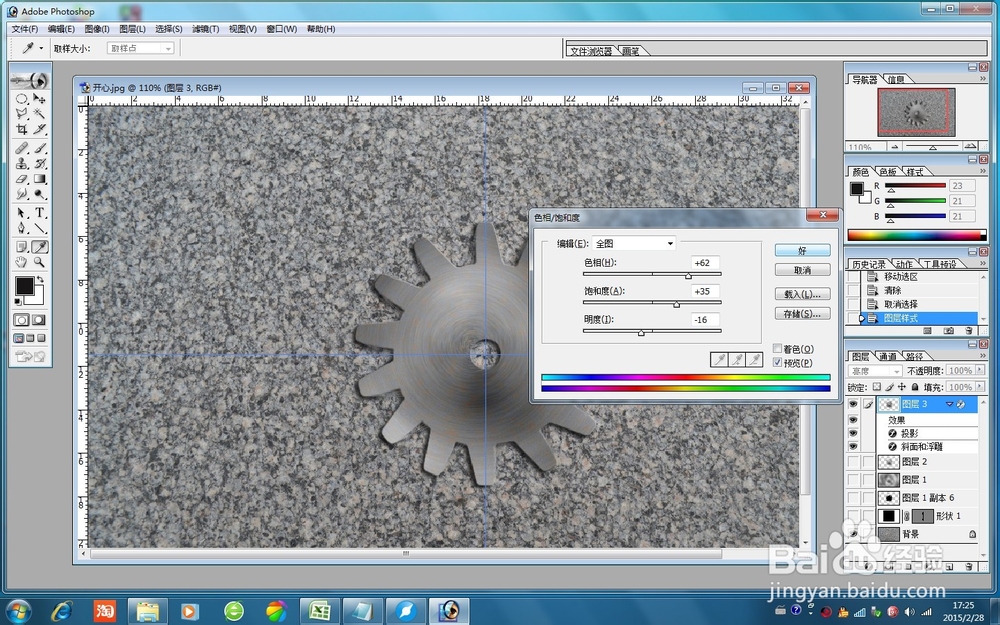Collapse effects of 图层 3
1000x625 pixels.
(949, 404)
